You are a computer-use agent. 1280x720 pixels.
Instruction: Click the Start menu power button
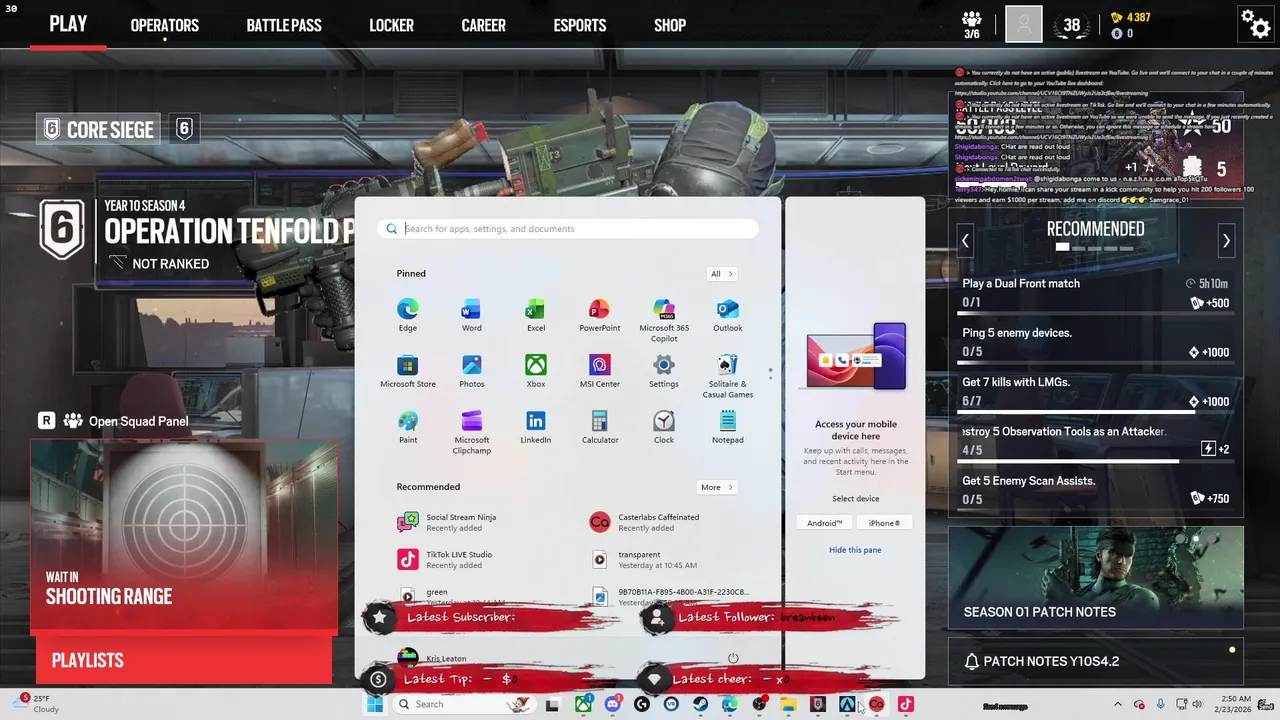click(x=733, y=658)
